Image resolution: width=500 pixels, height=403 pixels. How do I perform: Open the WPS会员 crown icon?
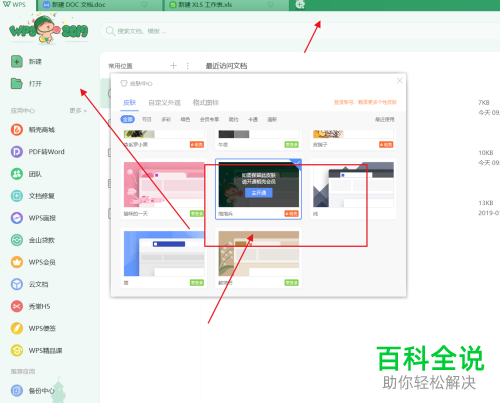(17, 262)
